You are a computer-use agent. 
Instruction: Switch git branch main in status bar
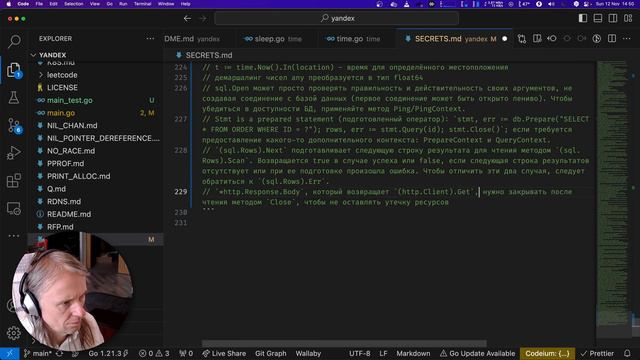(x=38, y=353)
